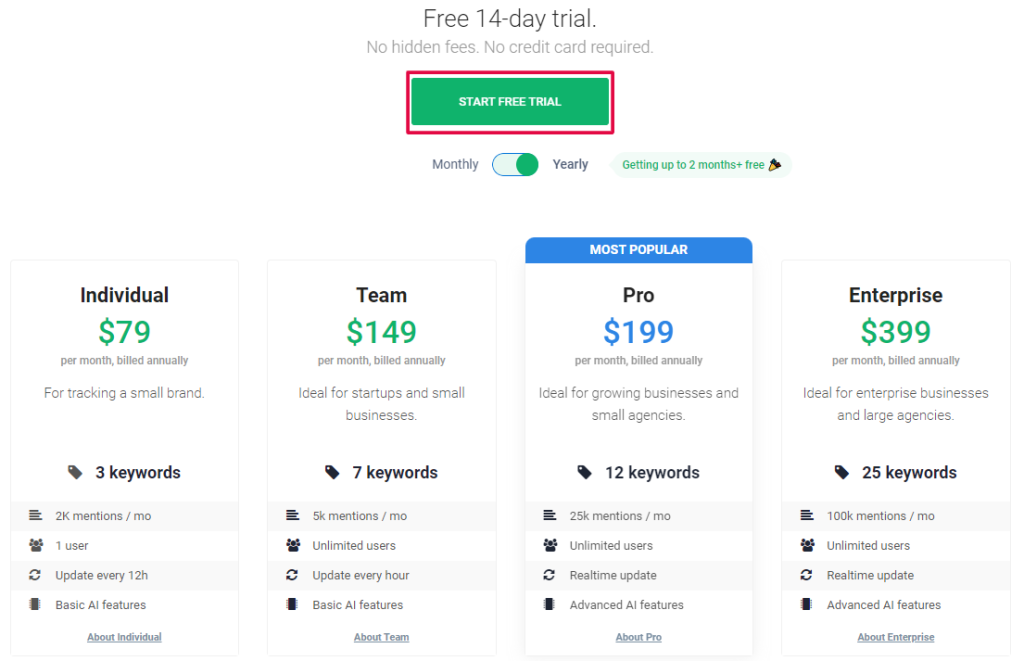This screenshot has width=1024, height=661.
Task: Click refresh icon beside Update every 12h
Action: coord(35,575)
